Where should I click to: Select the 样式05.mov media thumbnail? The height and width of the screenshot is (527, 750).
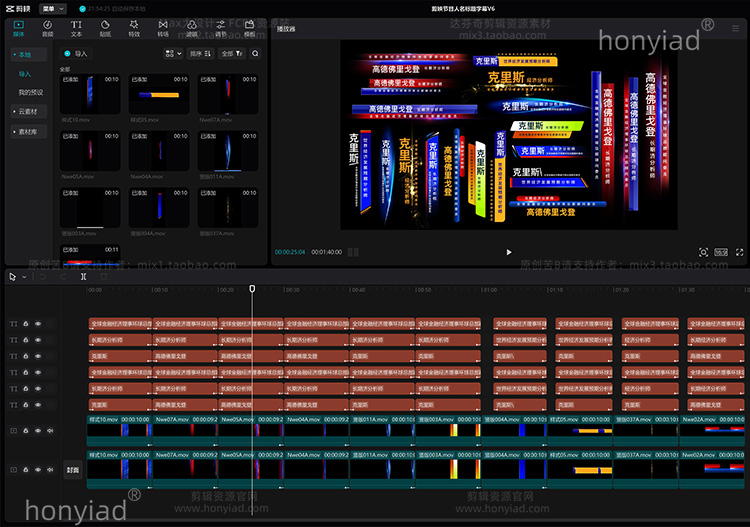tap(159, 94)
